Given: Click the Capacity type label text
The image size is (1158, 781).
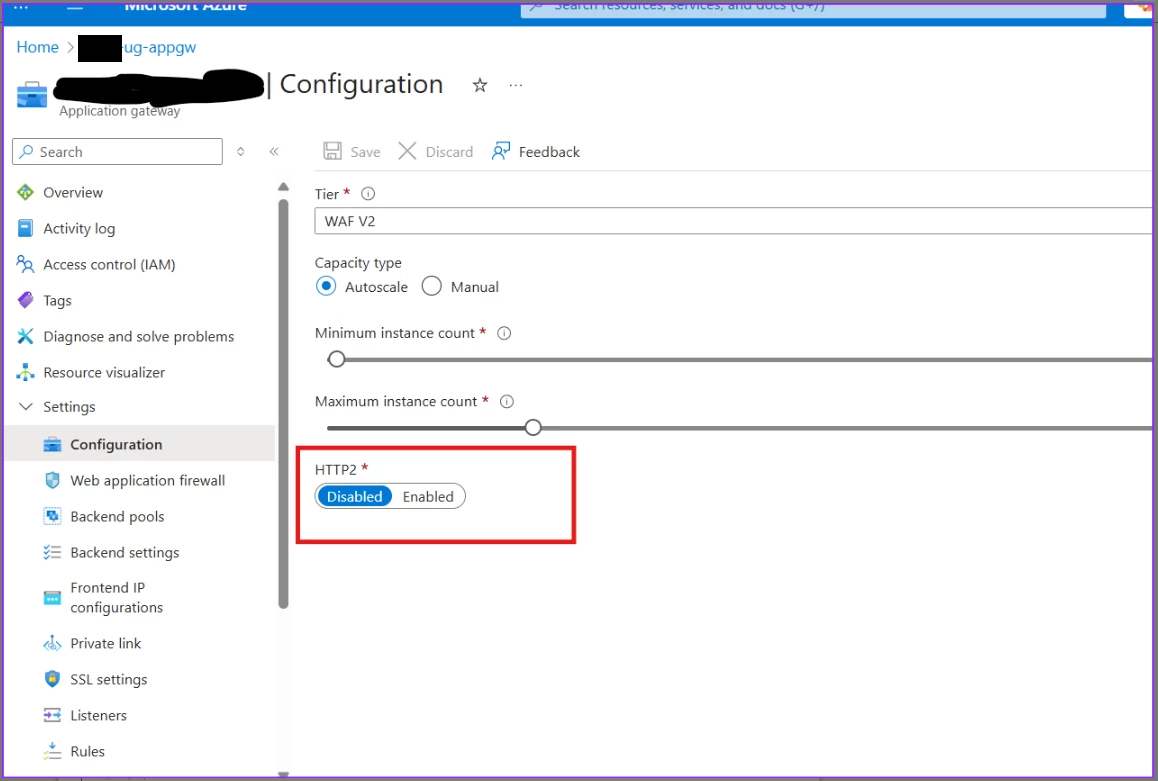Looking at the screenshot, I should 358,264.
